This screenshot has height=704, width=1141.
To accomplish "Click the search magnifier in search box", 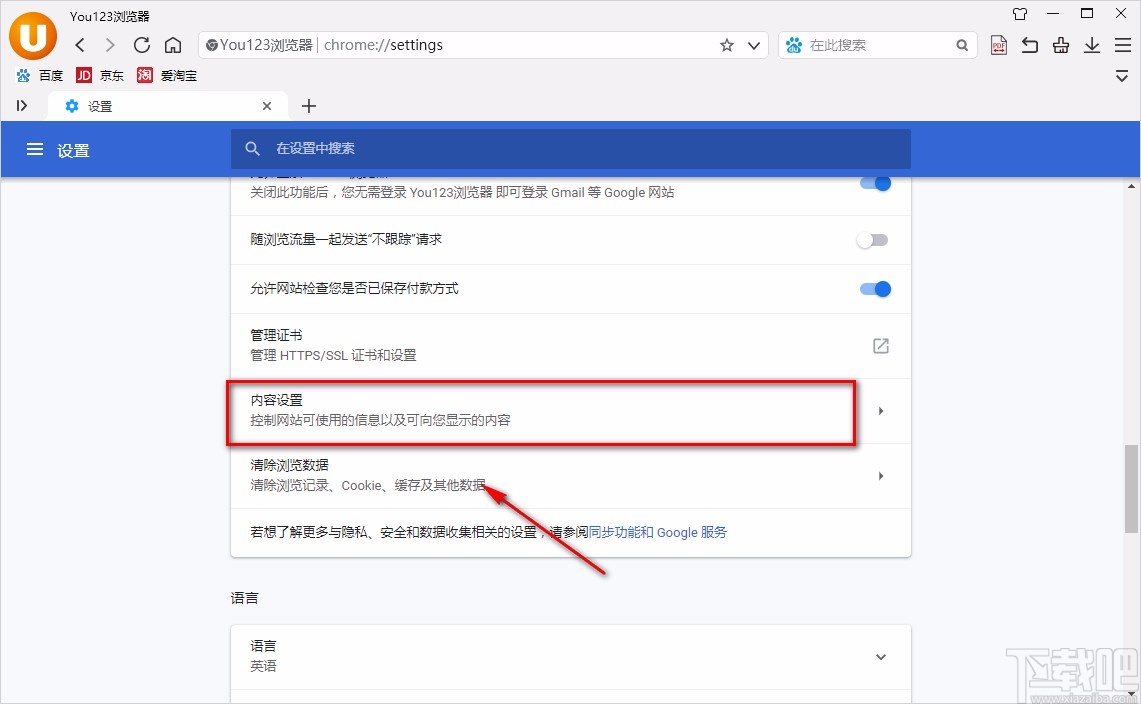I will [x=962, y=45].
